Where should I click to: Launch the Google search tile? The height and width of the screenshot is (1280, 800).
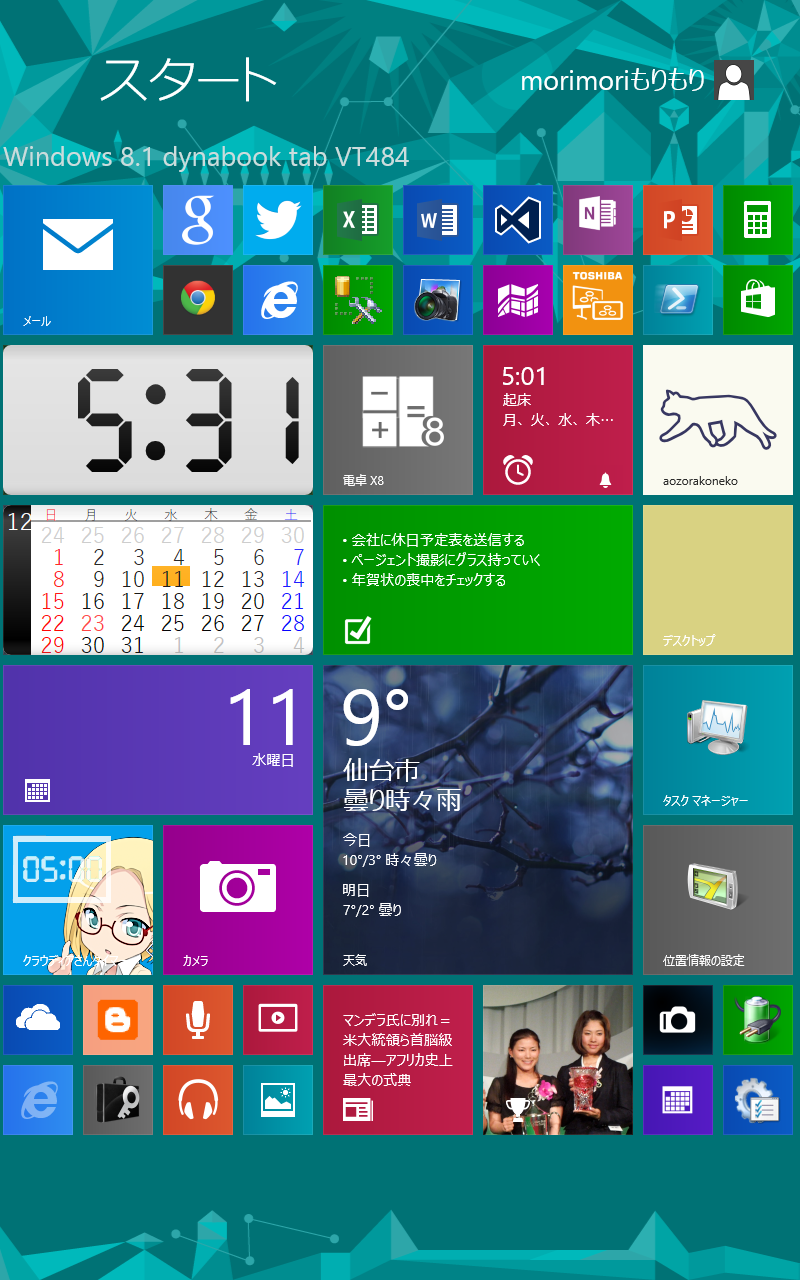[198, 220]
